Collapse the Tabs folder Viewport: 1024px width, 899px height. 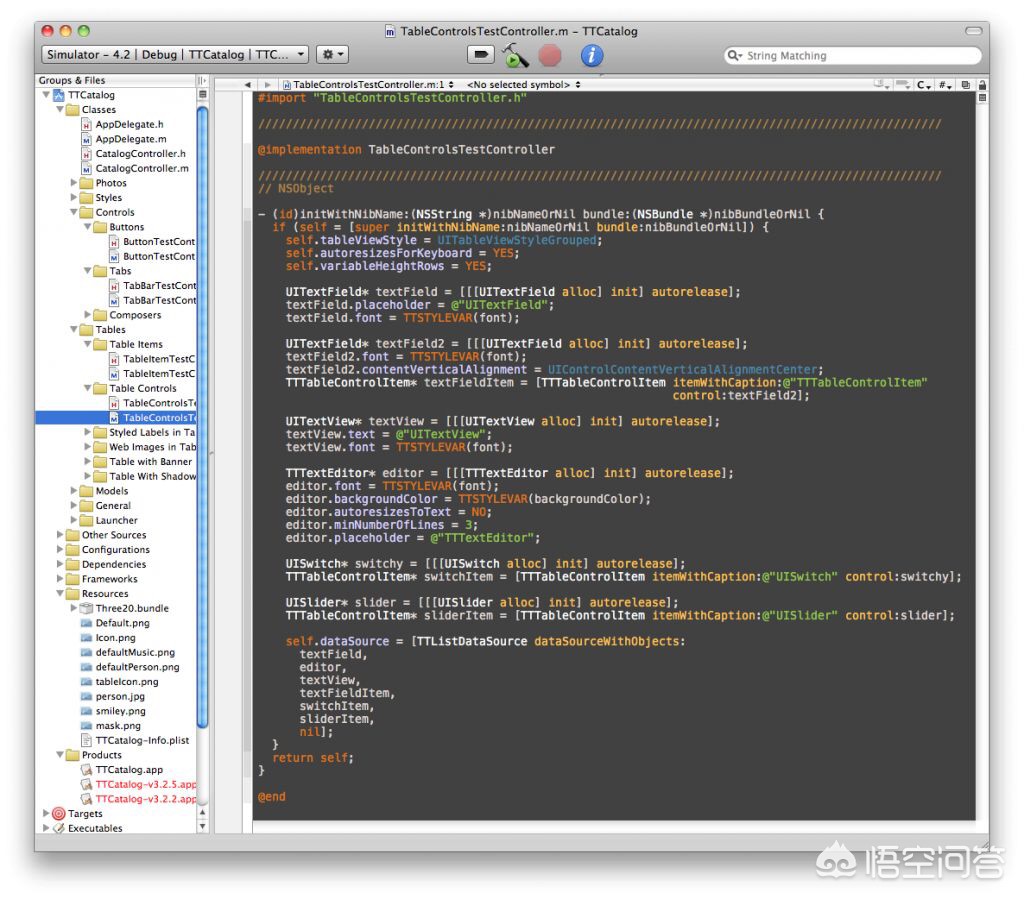(x=88, y=271)
